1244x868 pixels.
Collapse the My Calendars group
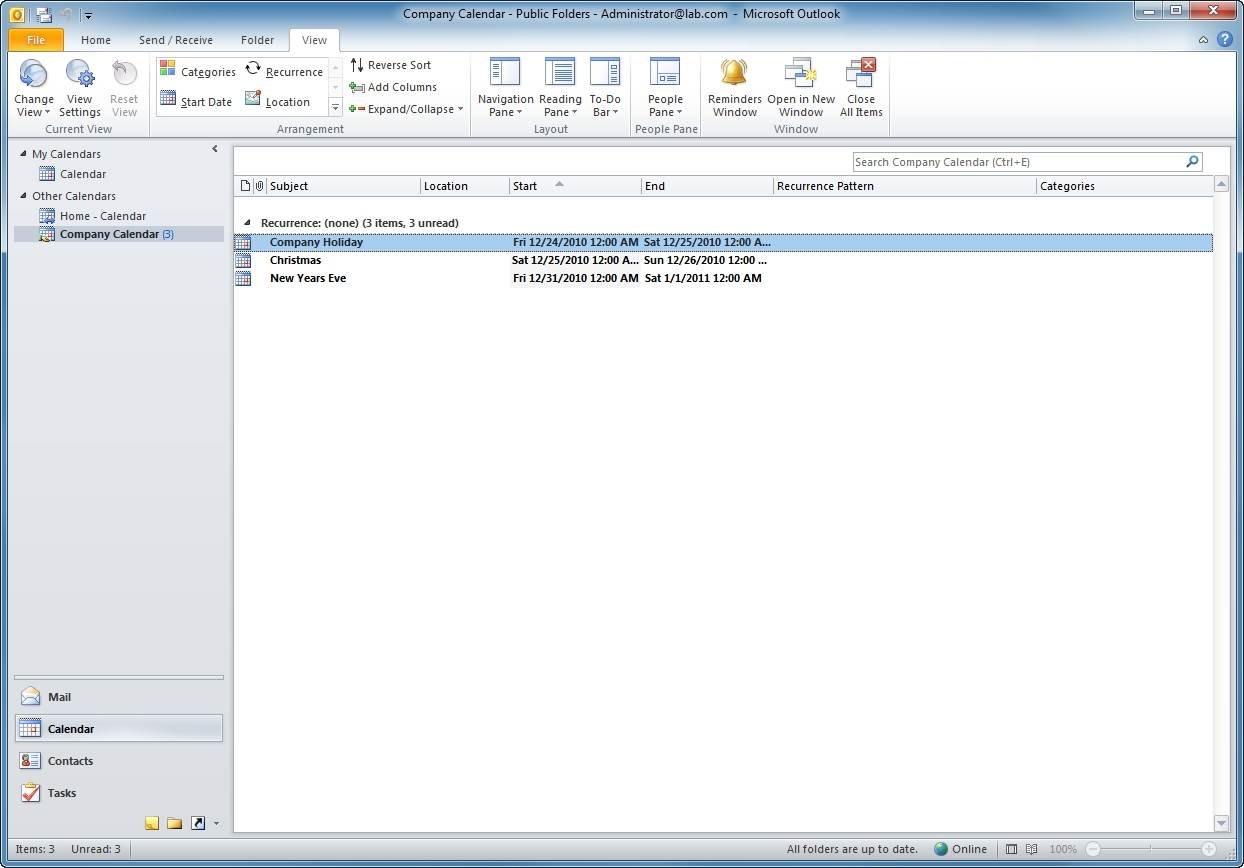click(x=24, y=154)
